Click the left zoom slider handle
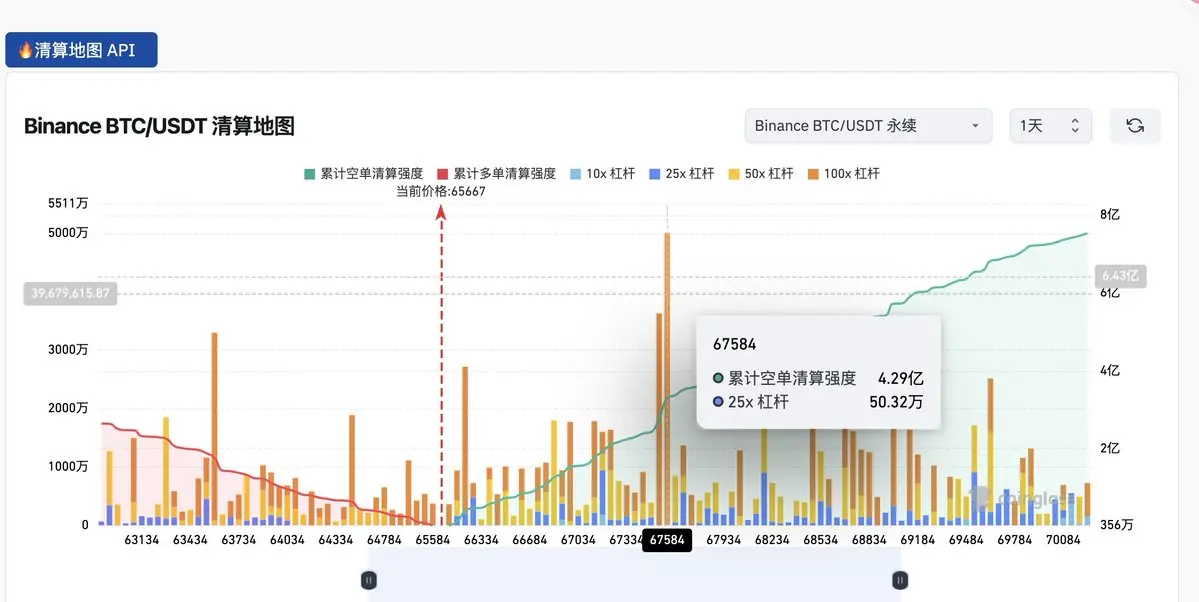The height and width of the screenshot is (602, 1199). 369,581
